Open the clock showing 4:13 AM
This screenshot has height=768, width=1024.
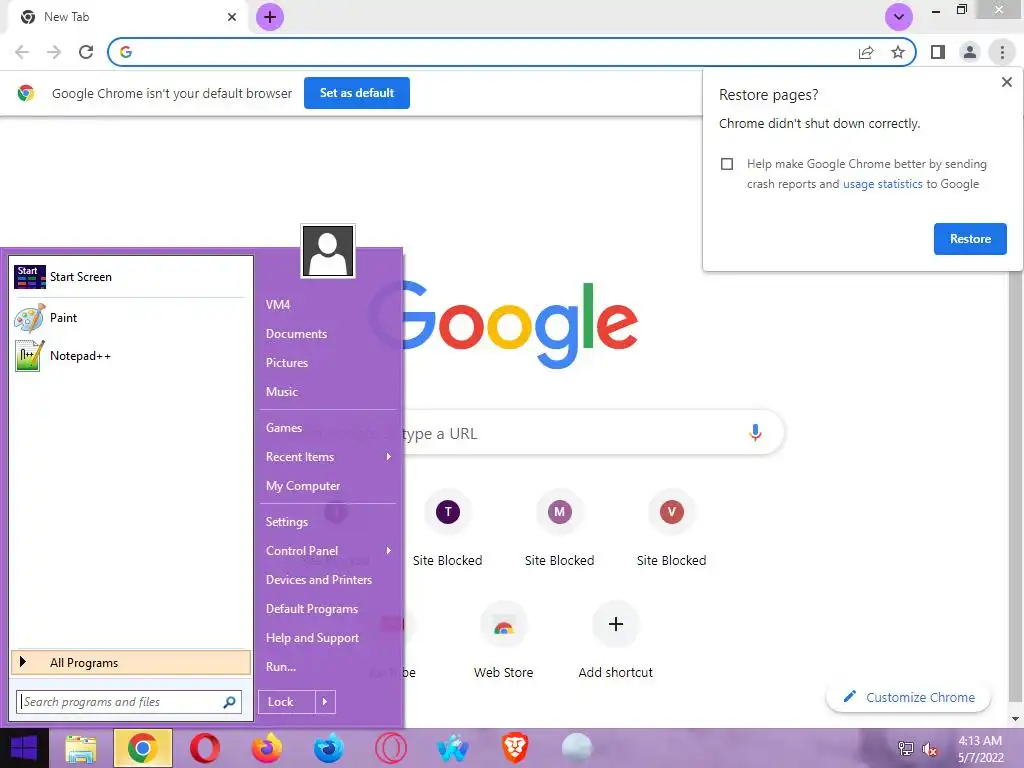[x=980, y=749]
